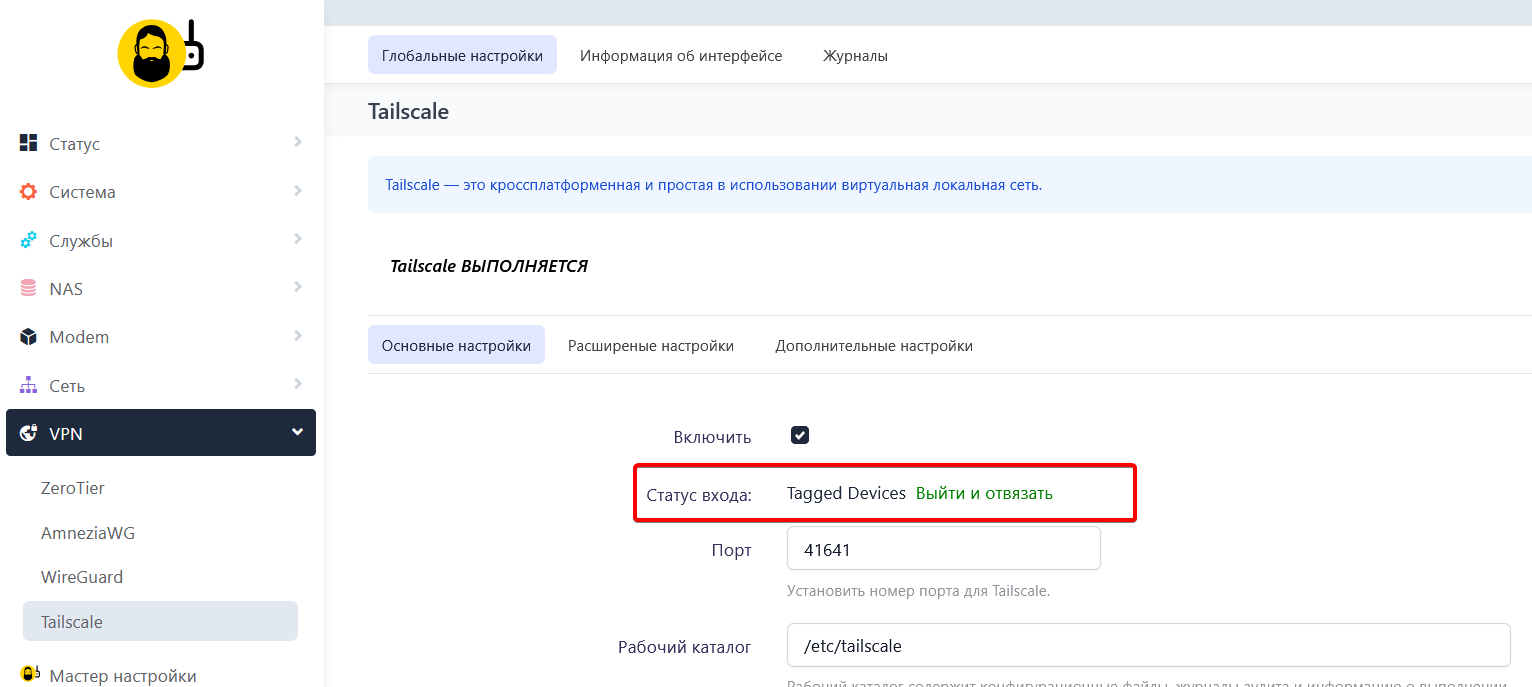Select the Сеть network icon
Screen dimensions: 1532x687
(28, 385)
